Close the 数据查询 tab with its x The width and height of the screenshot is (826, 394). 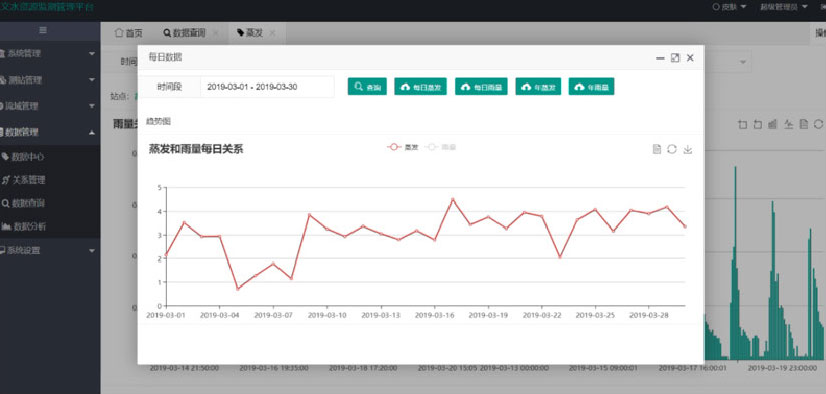pyautogui.click(x=215, y=33)
